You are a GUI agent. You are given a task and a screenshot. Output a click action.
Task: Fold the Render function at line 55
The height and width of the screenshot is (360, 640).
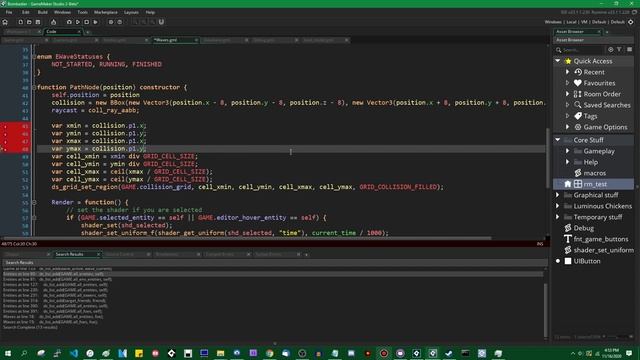[34, 202]
